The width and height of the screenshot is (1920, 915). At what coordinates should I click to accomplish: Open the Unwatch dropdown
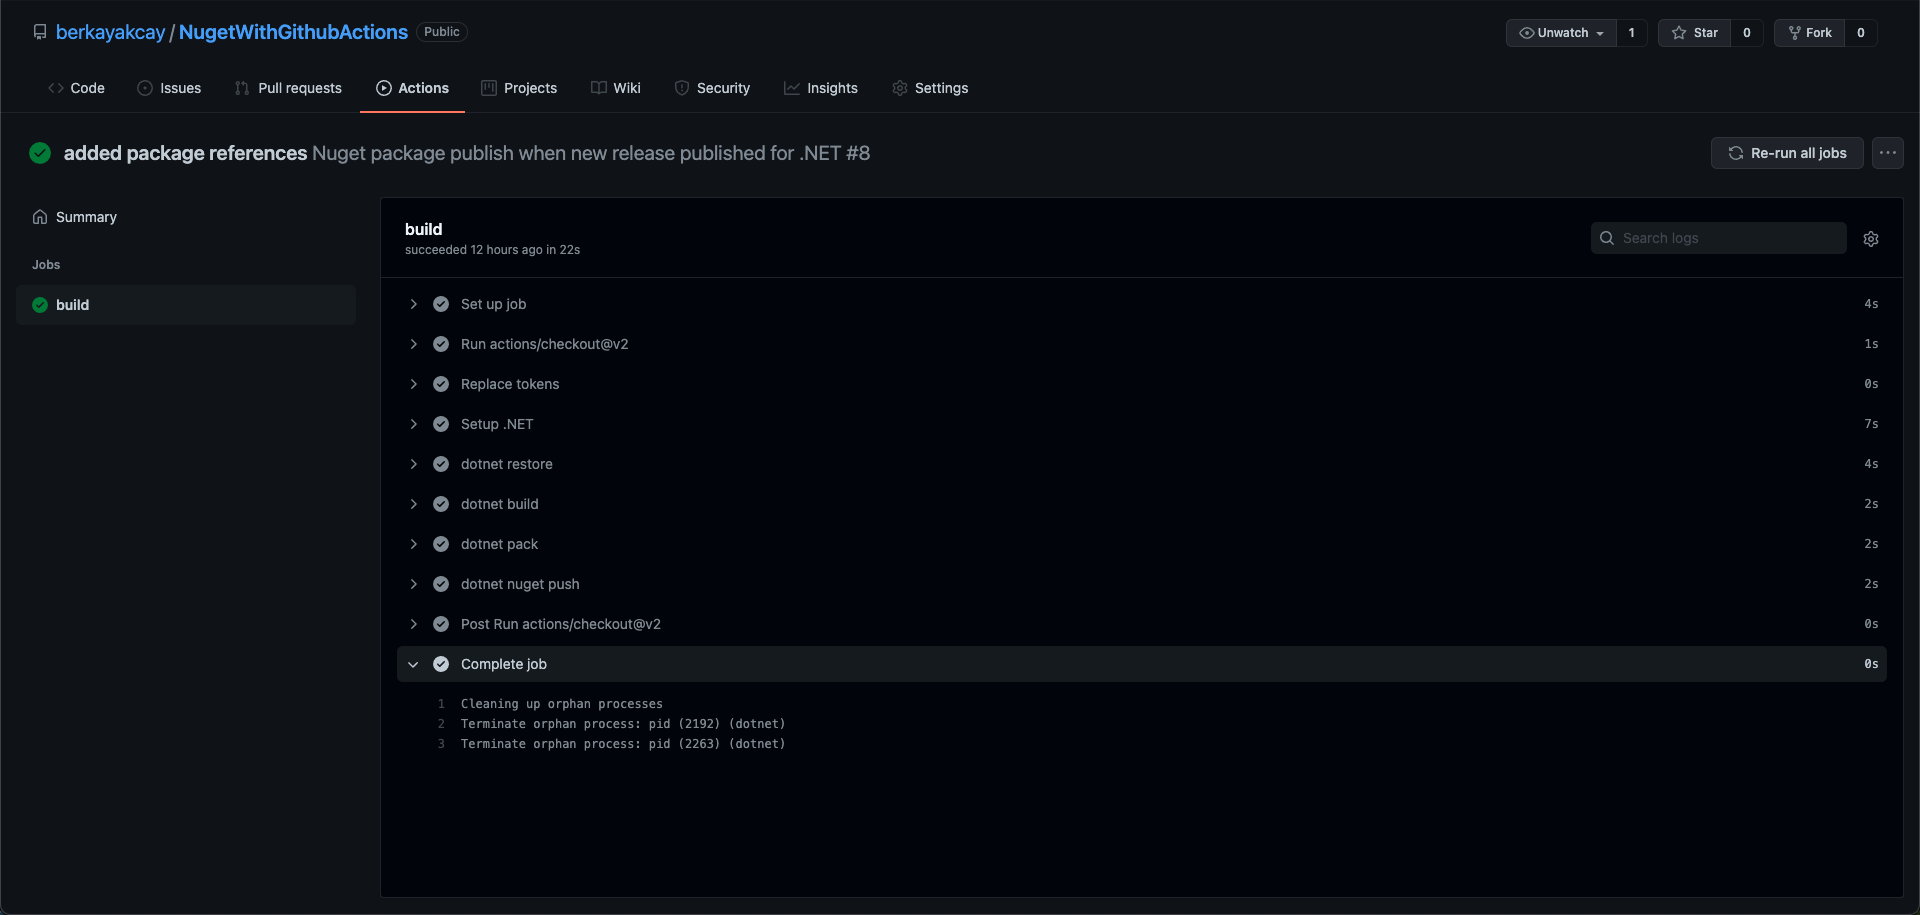[x=1560, y=32]
